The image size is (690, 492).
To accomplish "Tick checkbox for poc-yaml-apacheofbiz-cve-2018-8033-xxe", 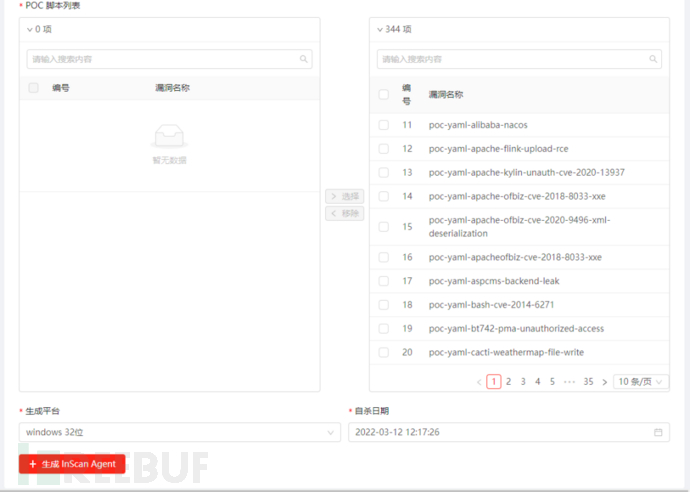I will pyautogui.click(x=384, y=257).
